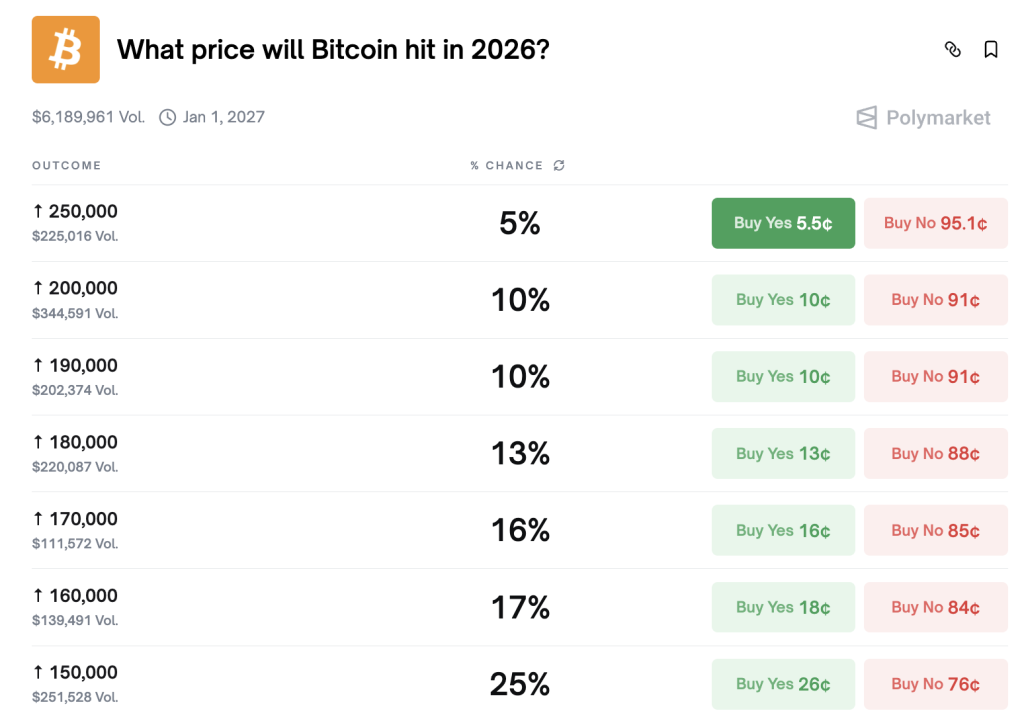Buy No at 76¢ for 150,000
This screenshot has height=721, width=1024.
click(x=935, y=685)
